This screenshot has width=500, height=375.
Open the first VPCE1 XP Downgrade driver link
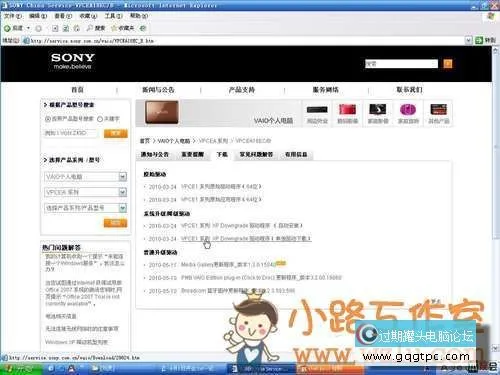click(x=241, y=226)
